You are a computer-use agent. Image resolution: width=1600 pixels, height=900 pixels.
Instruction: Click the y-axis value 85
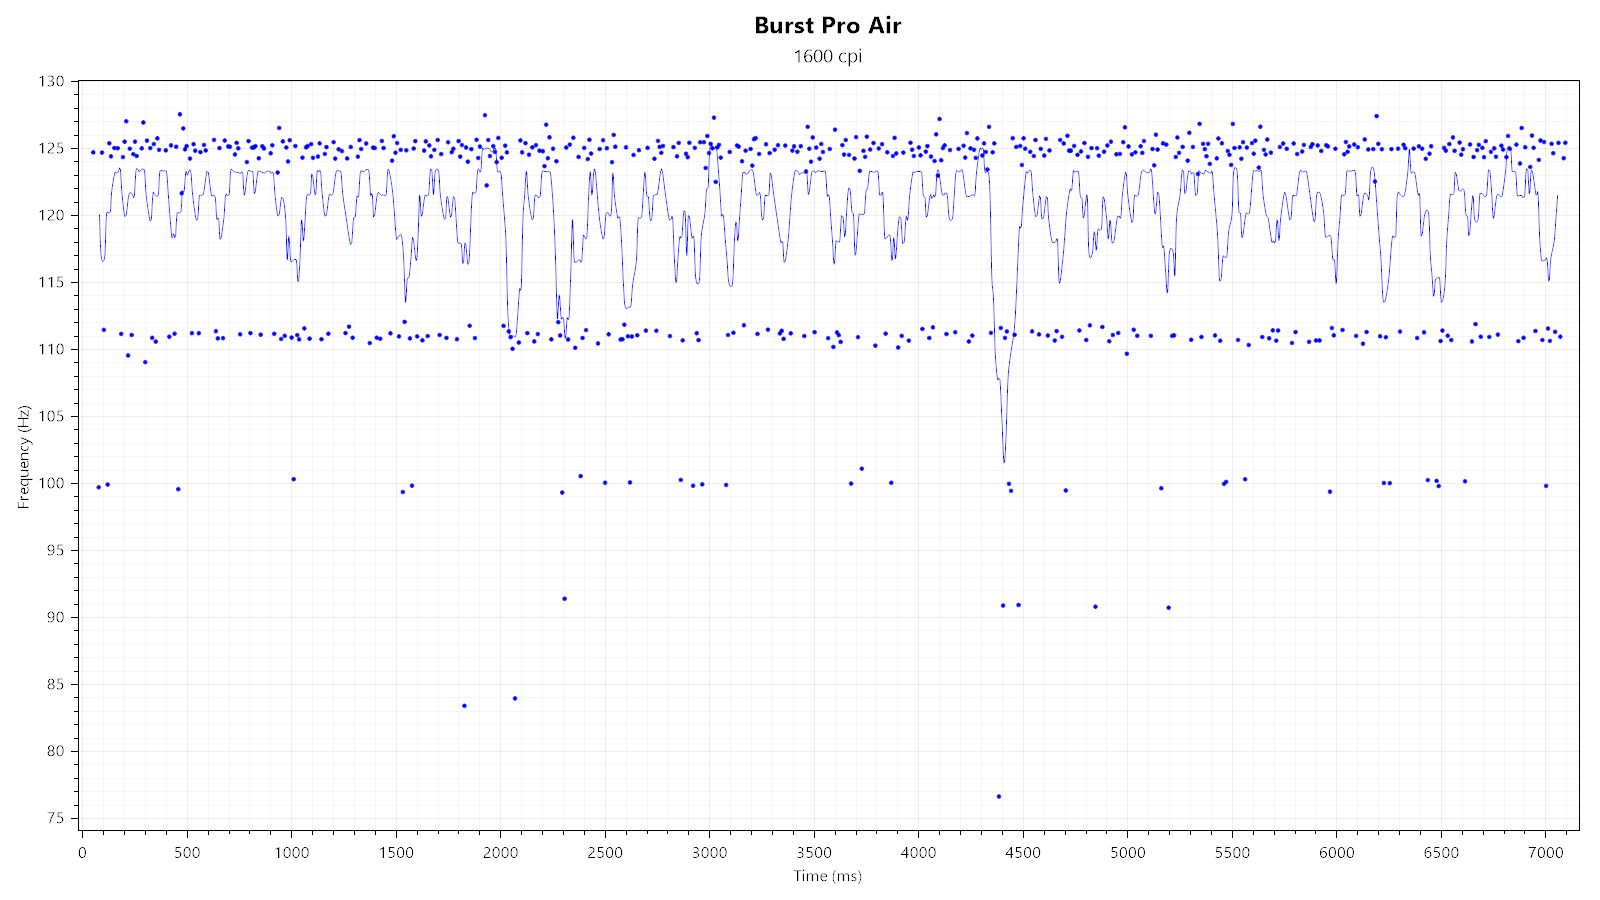pos(56,684)
